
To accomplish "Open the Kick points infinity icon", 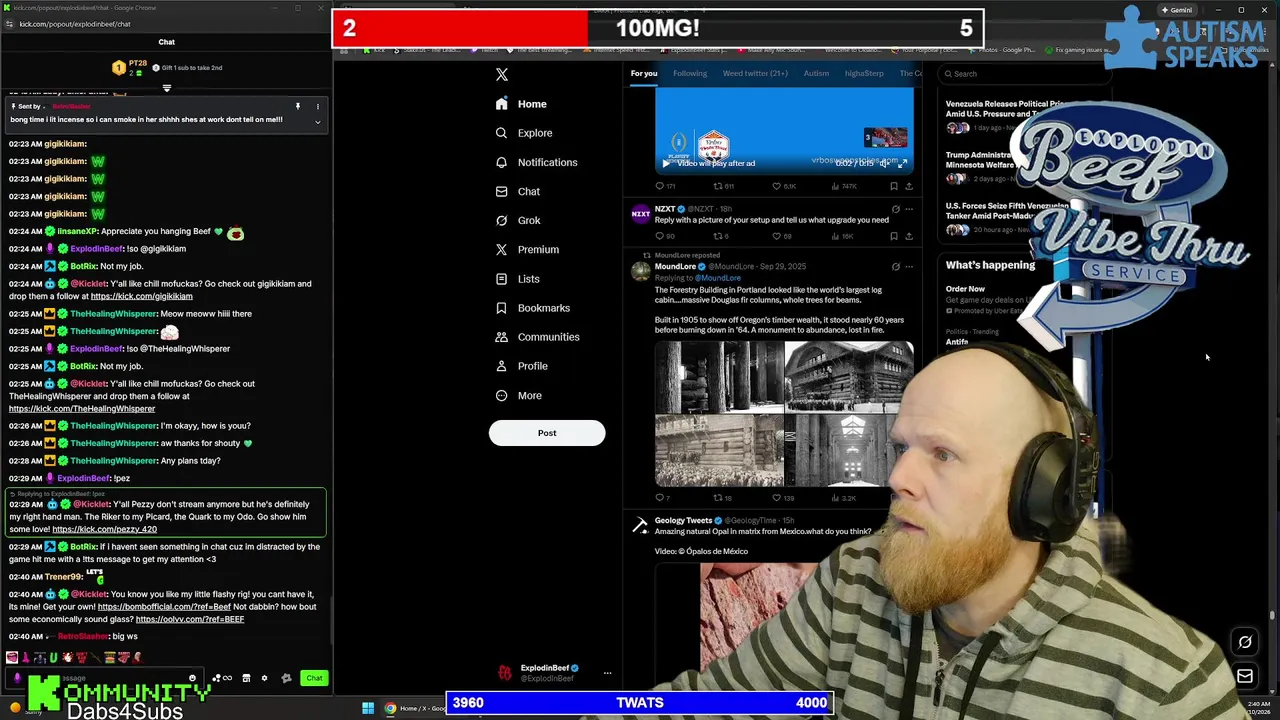I will [x=222, y=678].
